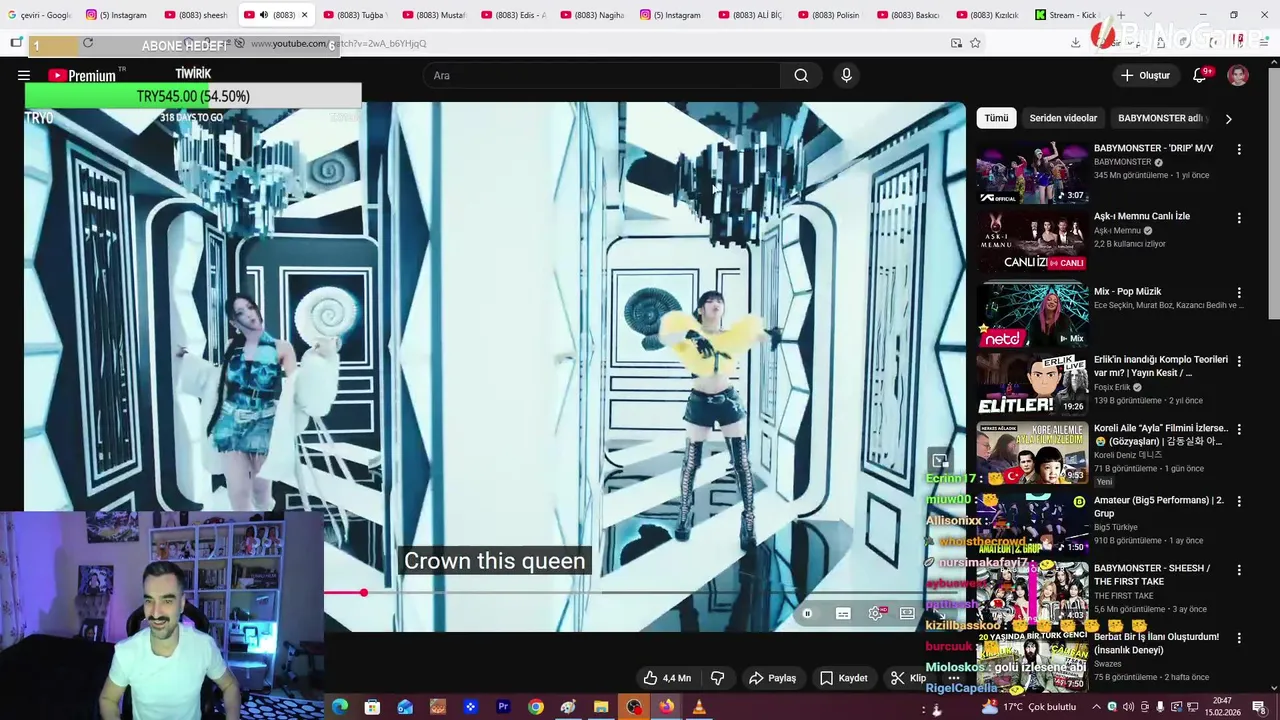1280x720 pixels.
Task: Open the BABYMONSTER DRIP M/V thumbnail
Action: pos(1032,172)
